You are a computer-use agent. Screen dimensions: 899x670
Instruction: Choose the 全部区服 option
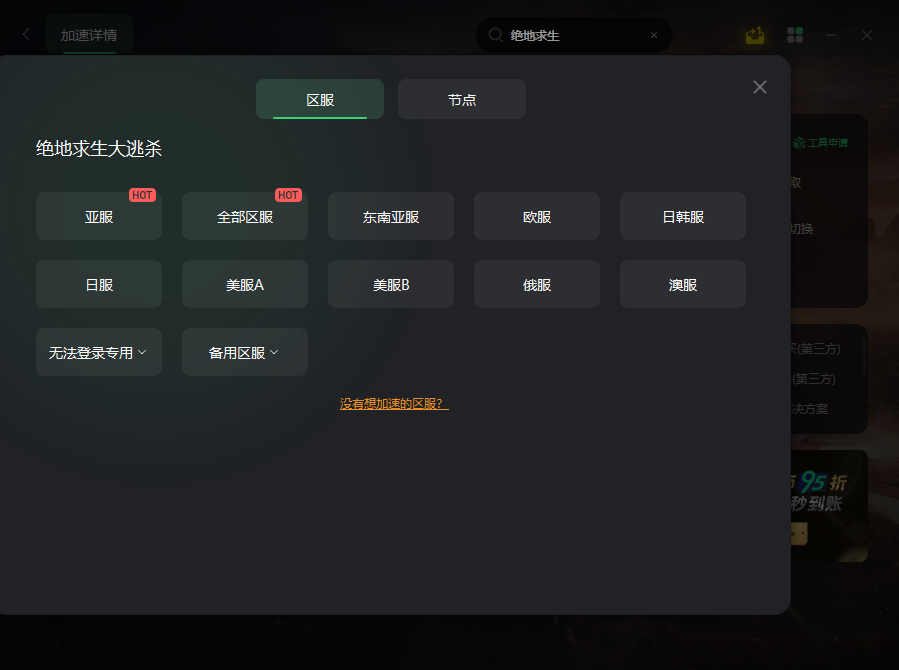(245, 217)
